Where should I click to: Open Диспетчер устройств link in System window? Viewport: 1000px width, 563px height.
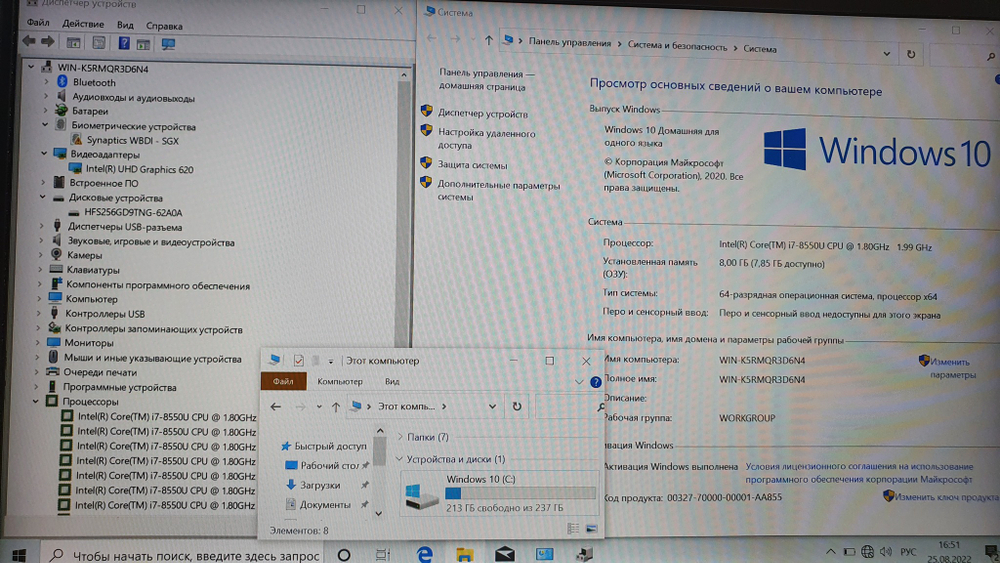point(483,113)
